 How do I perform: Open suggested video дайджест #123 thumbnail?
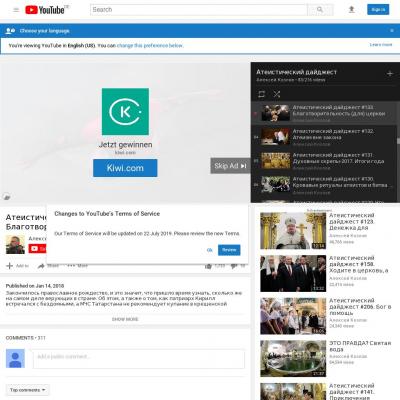[x=293, y=231]
